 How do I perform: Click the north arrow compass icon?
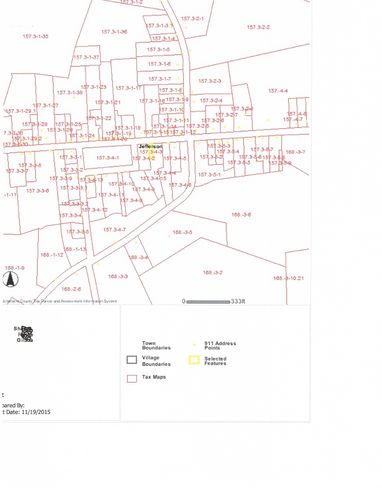tap(11, 279)
